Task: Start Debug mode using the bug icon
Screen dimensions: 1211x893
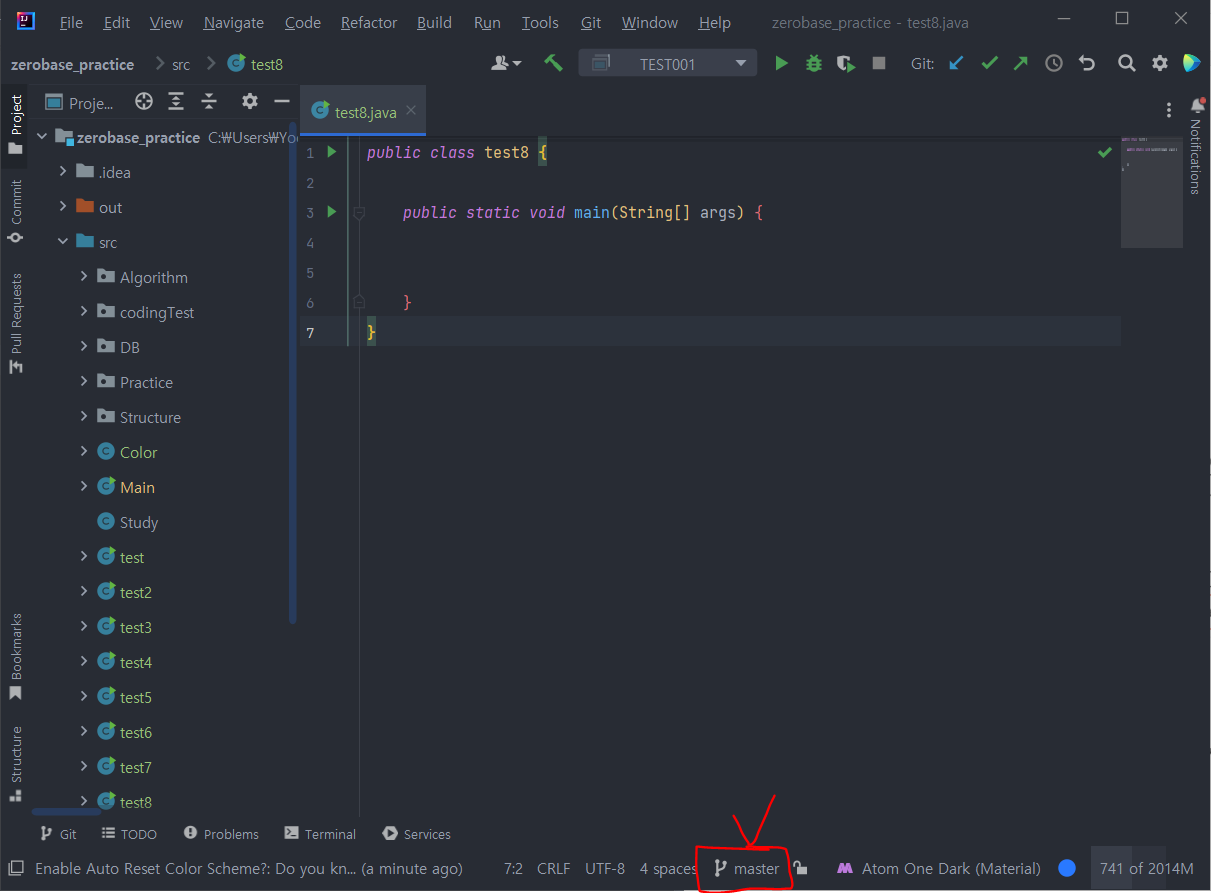Action: 813,62
